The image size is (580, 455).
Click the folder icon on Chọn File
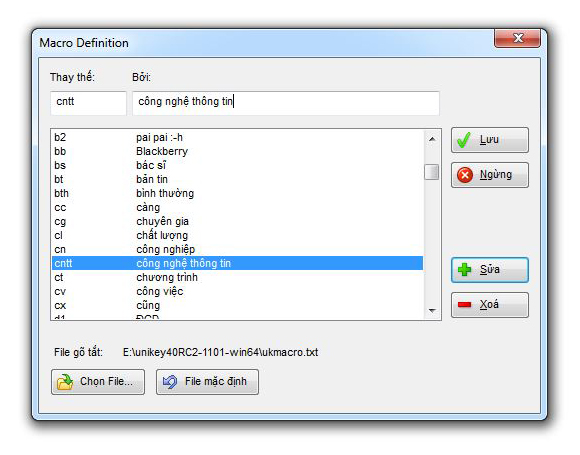click(65, 382)
